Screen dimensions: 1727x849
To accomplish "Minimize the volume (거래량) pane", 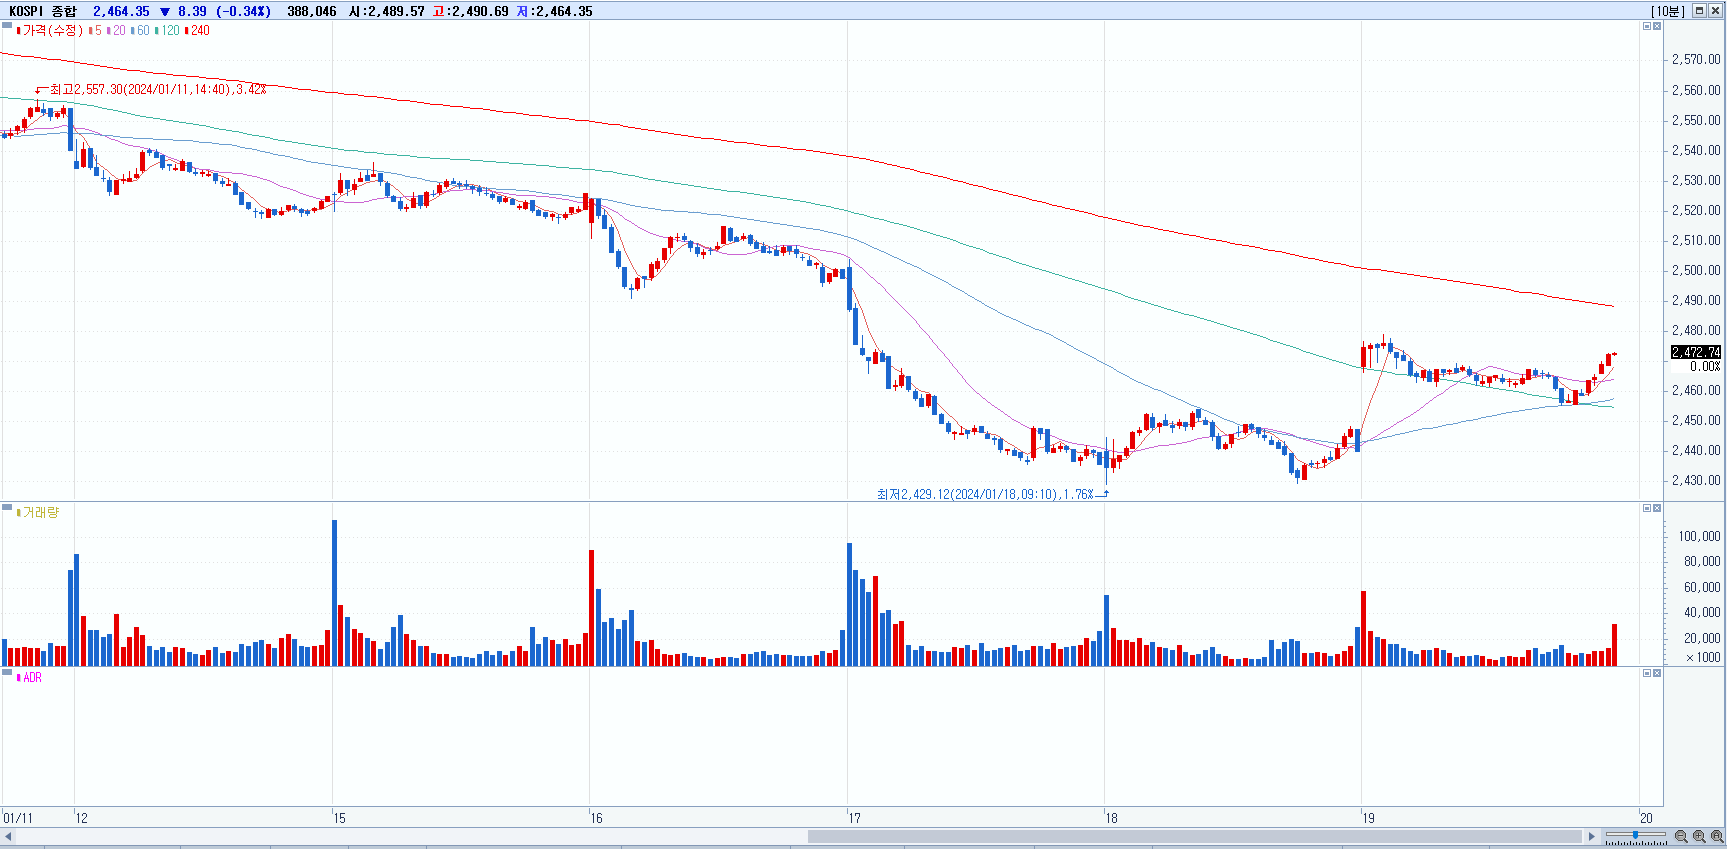I will (1647, 508).
